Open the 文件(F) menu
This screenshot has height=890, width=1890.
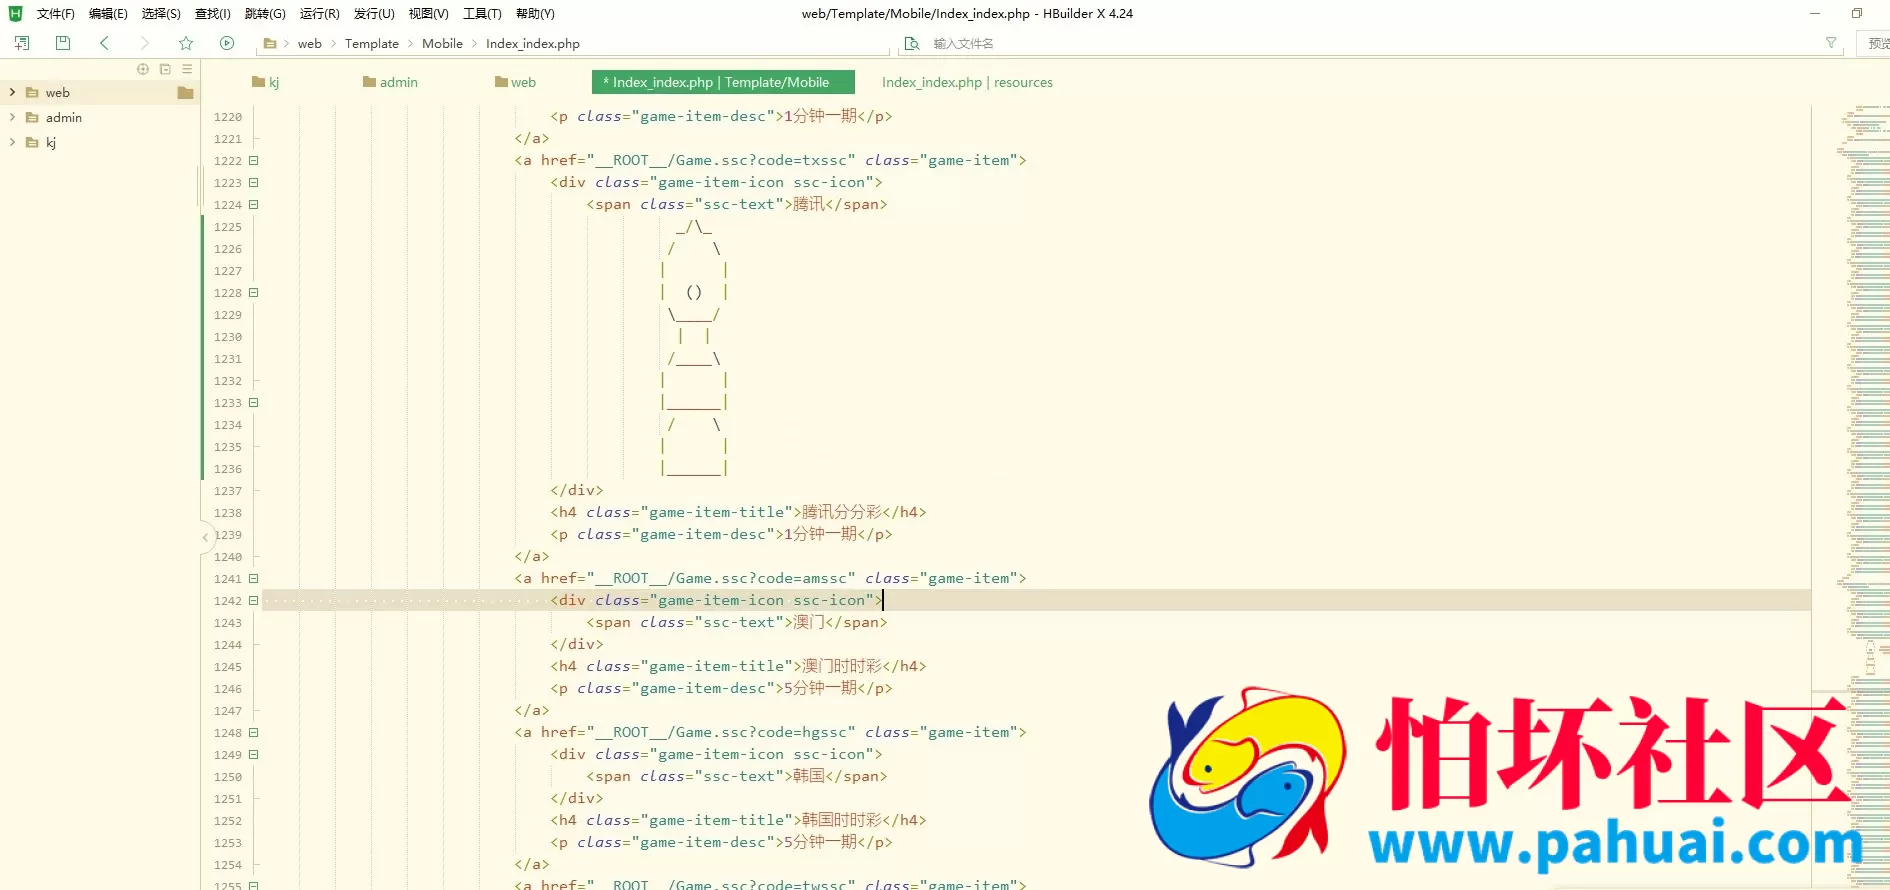tap(56, 14)
